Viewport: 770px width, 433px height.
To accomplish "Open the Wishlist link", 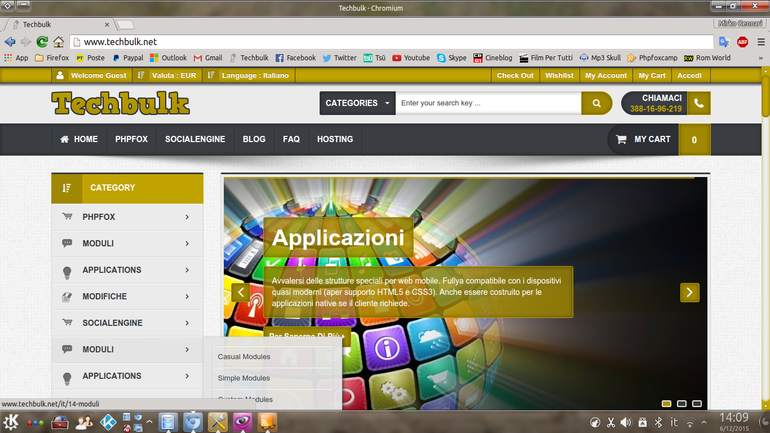I will (x=559, y=76).
